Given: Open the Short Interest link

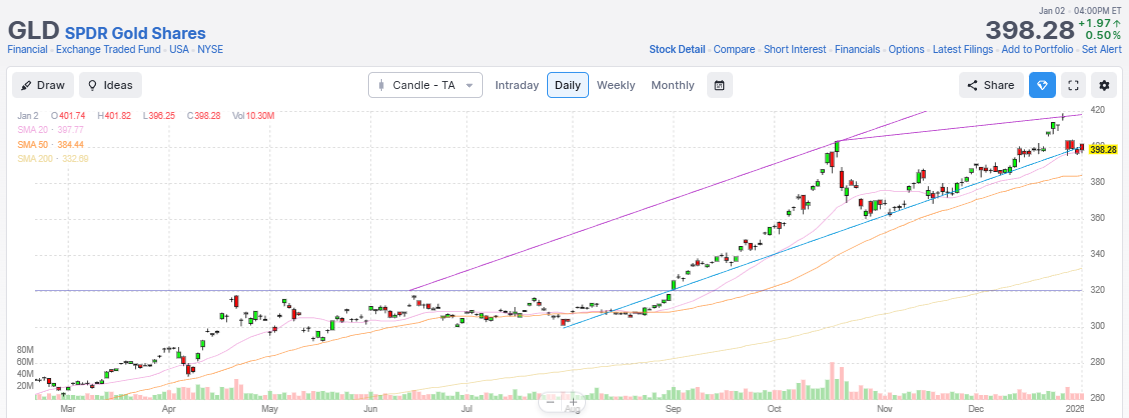Looking at the screenshot, I should tap(795, 50).
